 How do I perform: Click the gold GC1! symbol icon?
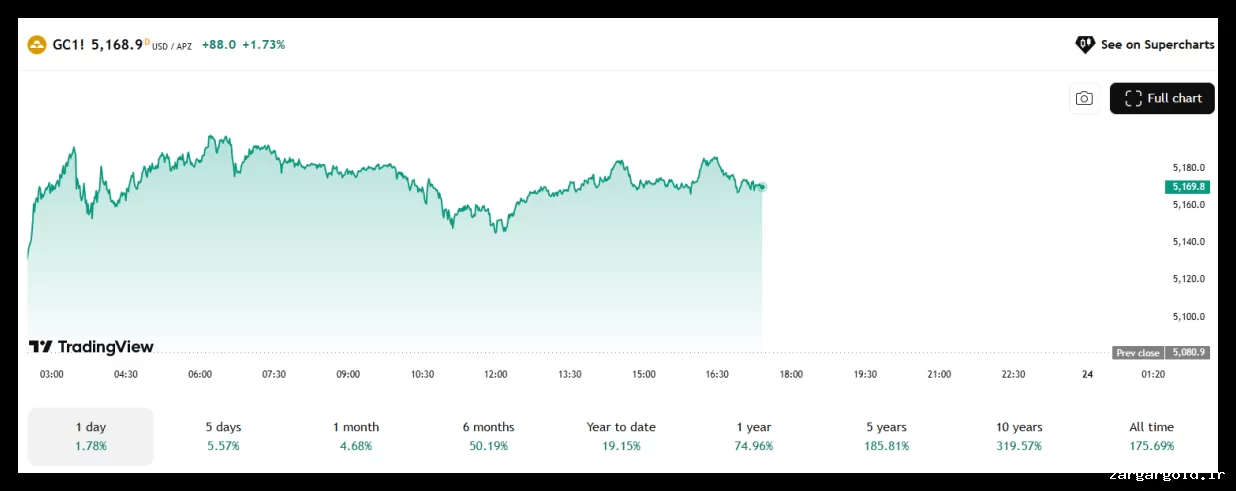(37, 45)
